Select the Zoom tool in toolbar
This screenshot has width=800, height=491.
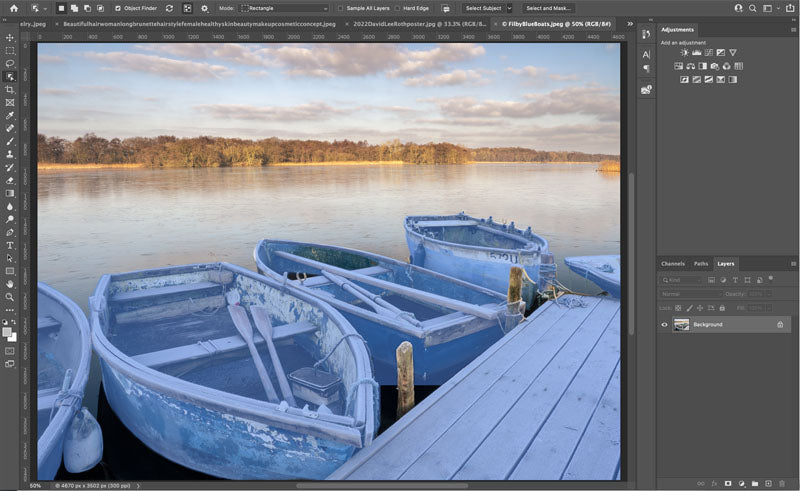(10, 297)
